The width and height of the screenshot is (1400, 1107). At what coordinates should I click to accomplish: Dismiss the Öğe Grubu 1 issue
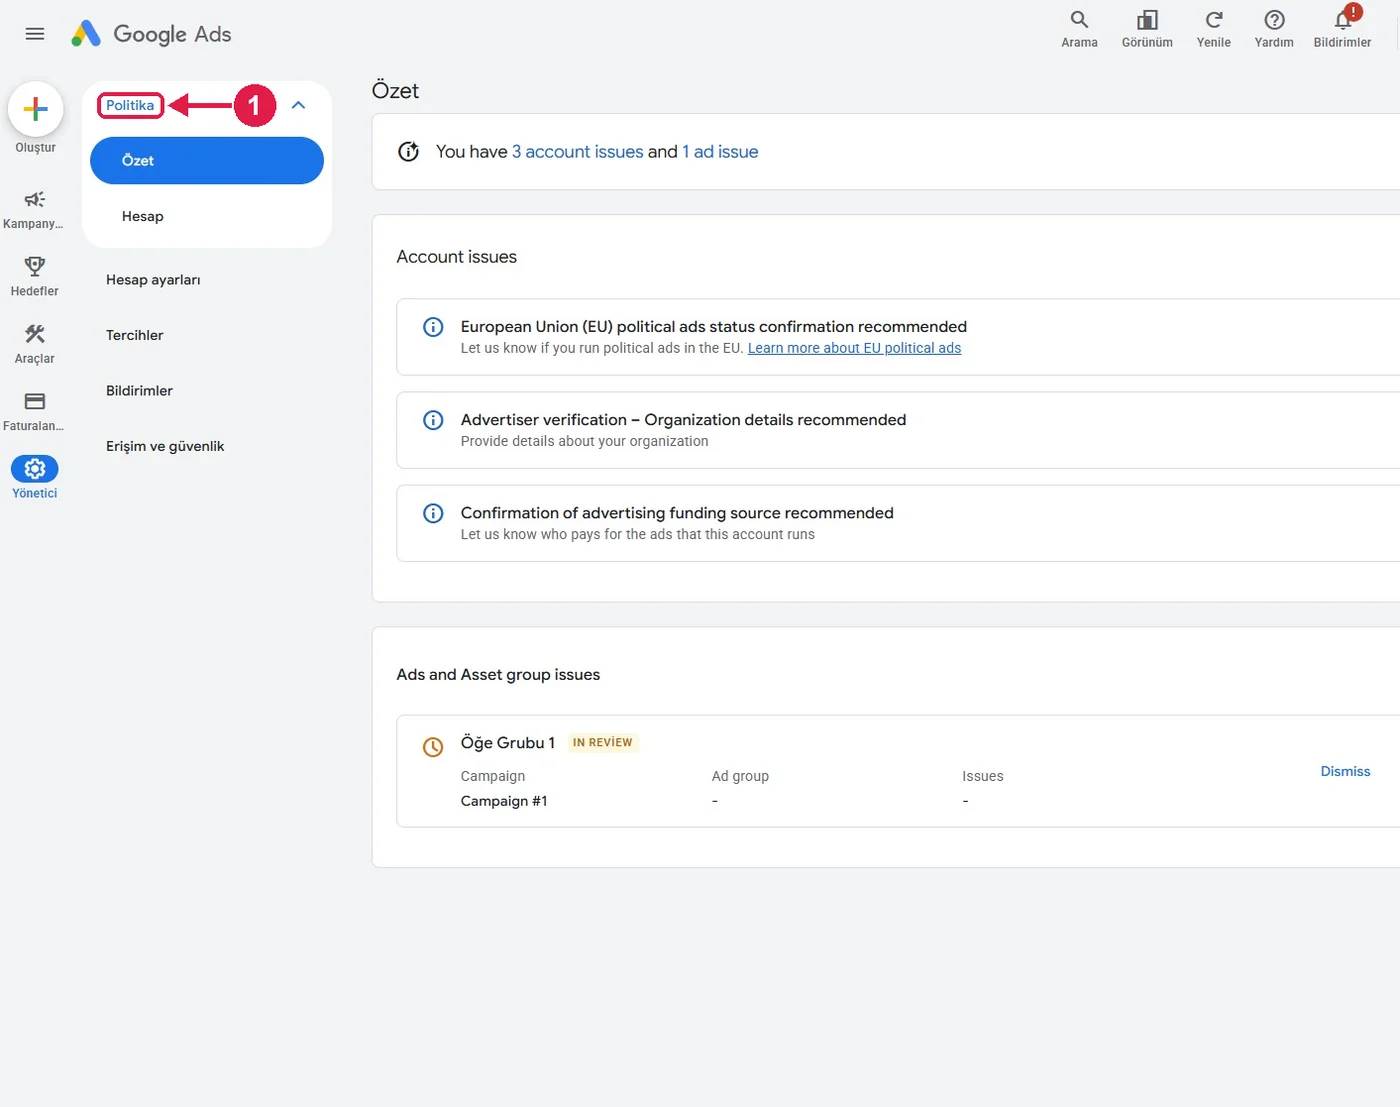1345,771
